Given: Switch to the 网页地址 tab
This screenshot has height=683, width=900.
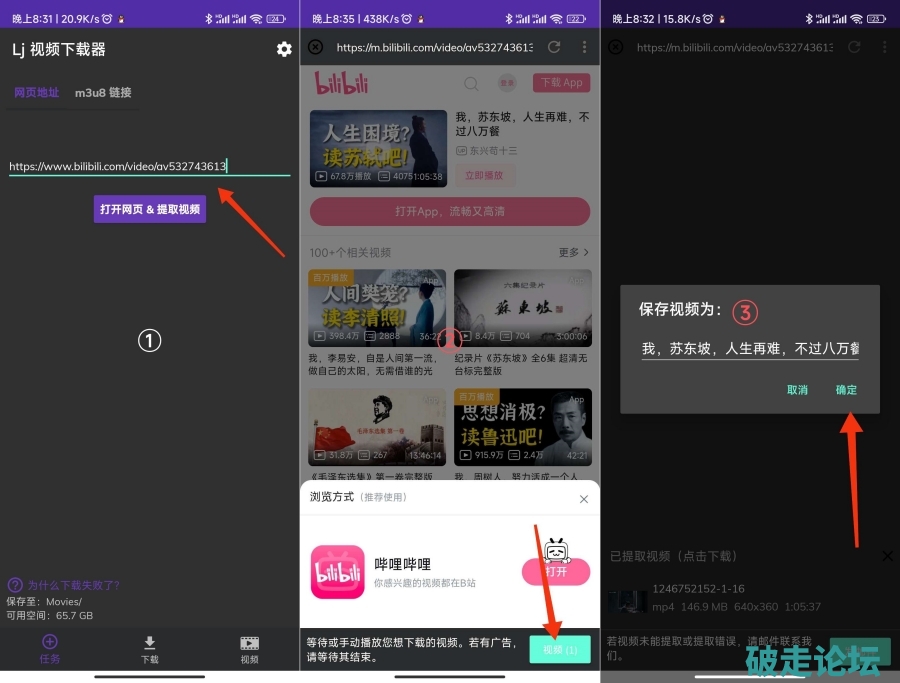Looking at the screenshot, I should pyautogui.click(x=36, y=93).
